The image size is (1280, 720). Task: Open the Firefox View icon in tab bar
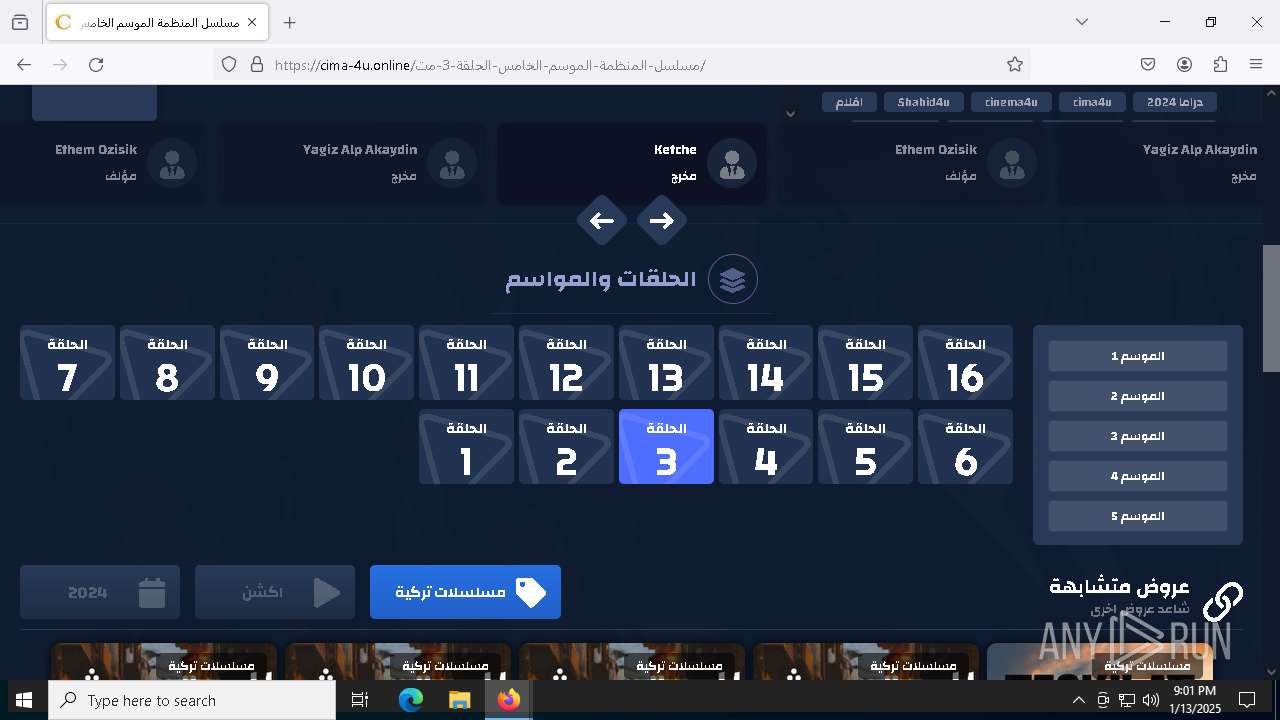(20, 22)
